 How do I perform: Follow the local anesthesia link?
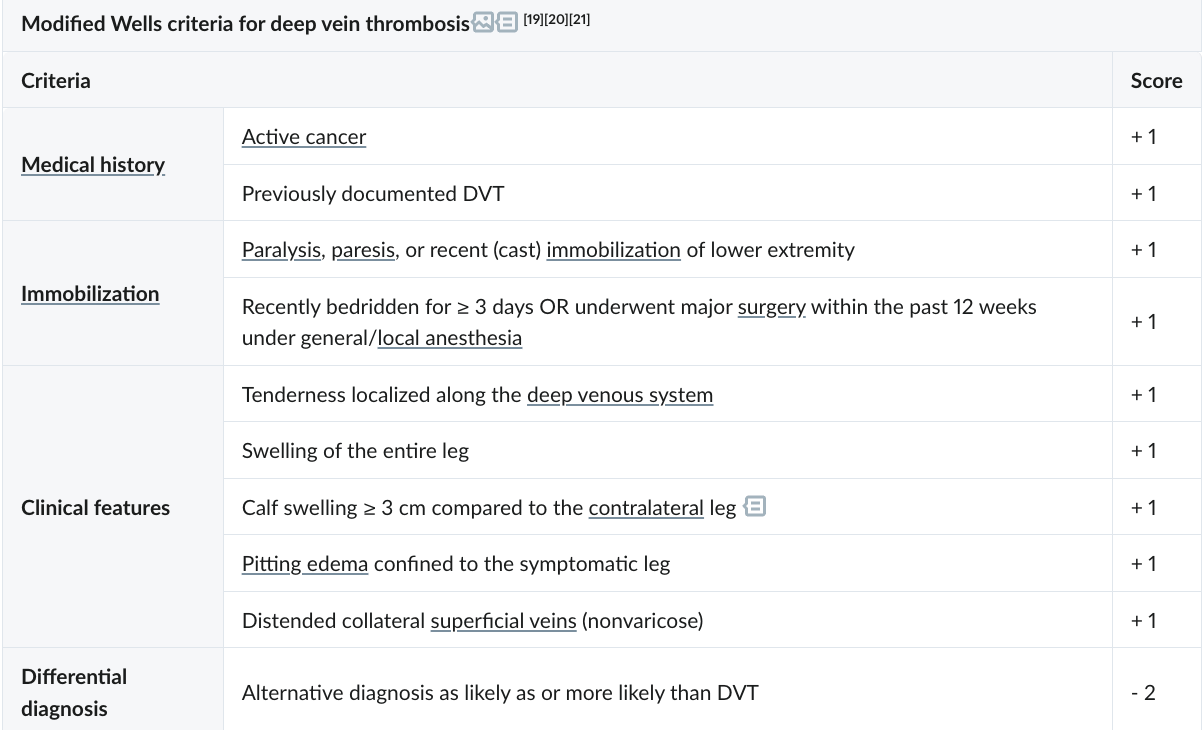(x=450, y=338)
